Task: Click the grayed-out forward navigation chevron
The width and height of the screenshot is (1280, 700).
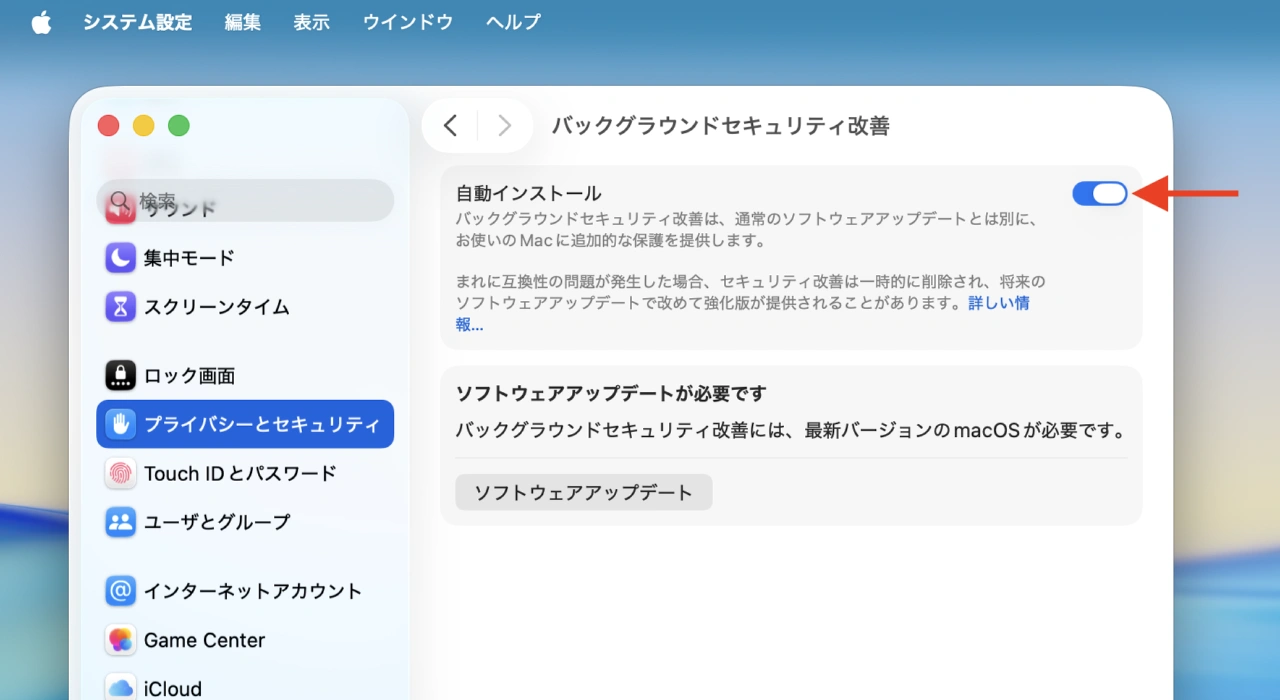Action: coord(504,125)
